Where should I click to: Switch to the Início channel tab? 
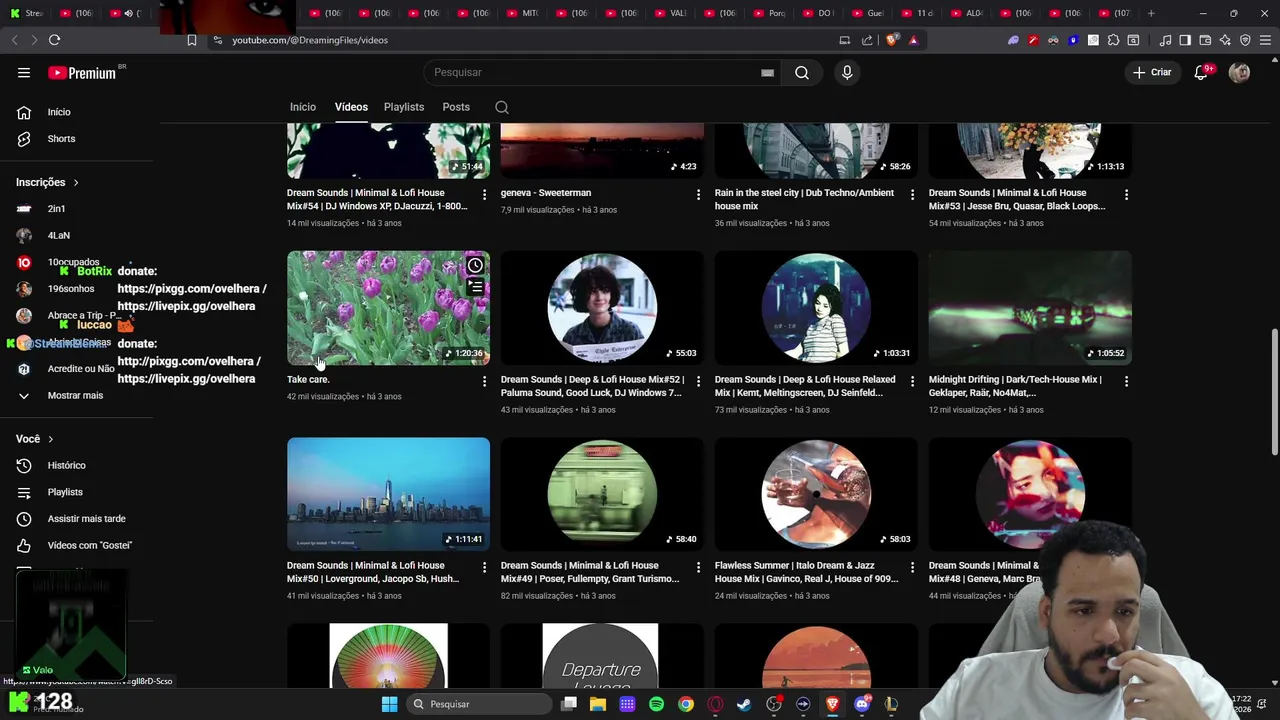point(303,107)
